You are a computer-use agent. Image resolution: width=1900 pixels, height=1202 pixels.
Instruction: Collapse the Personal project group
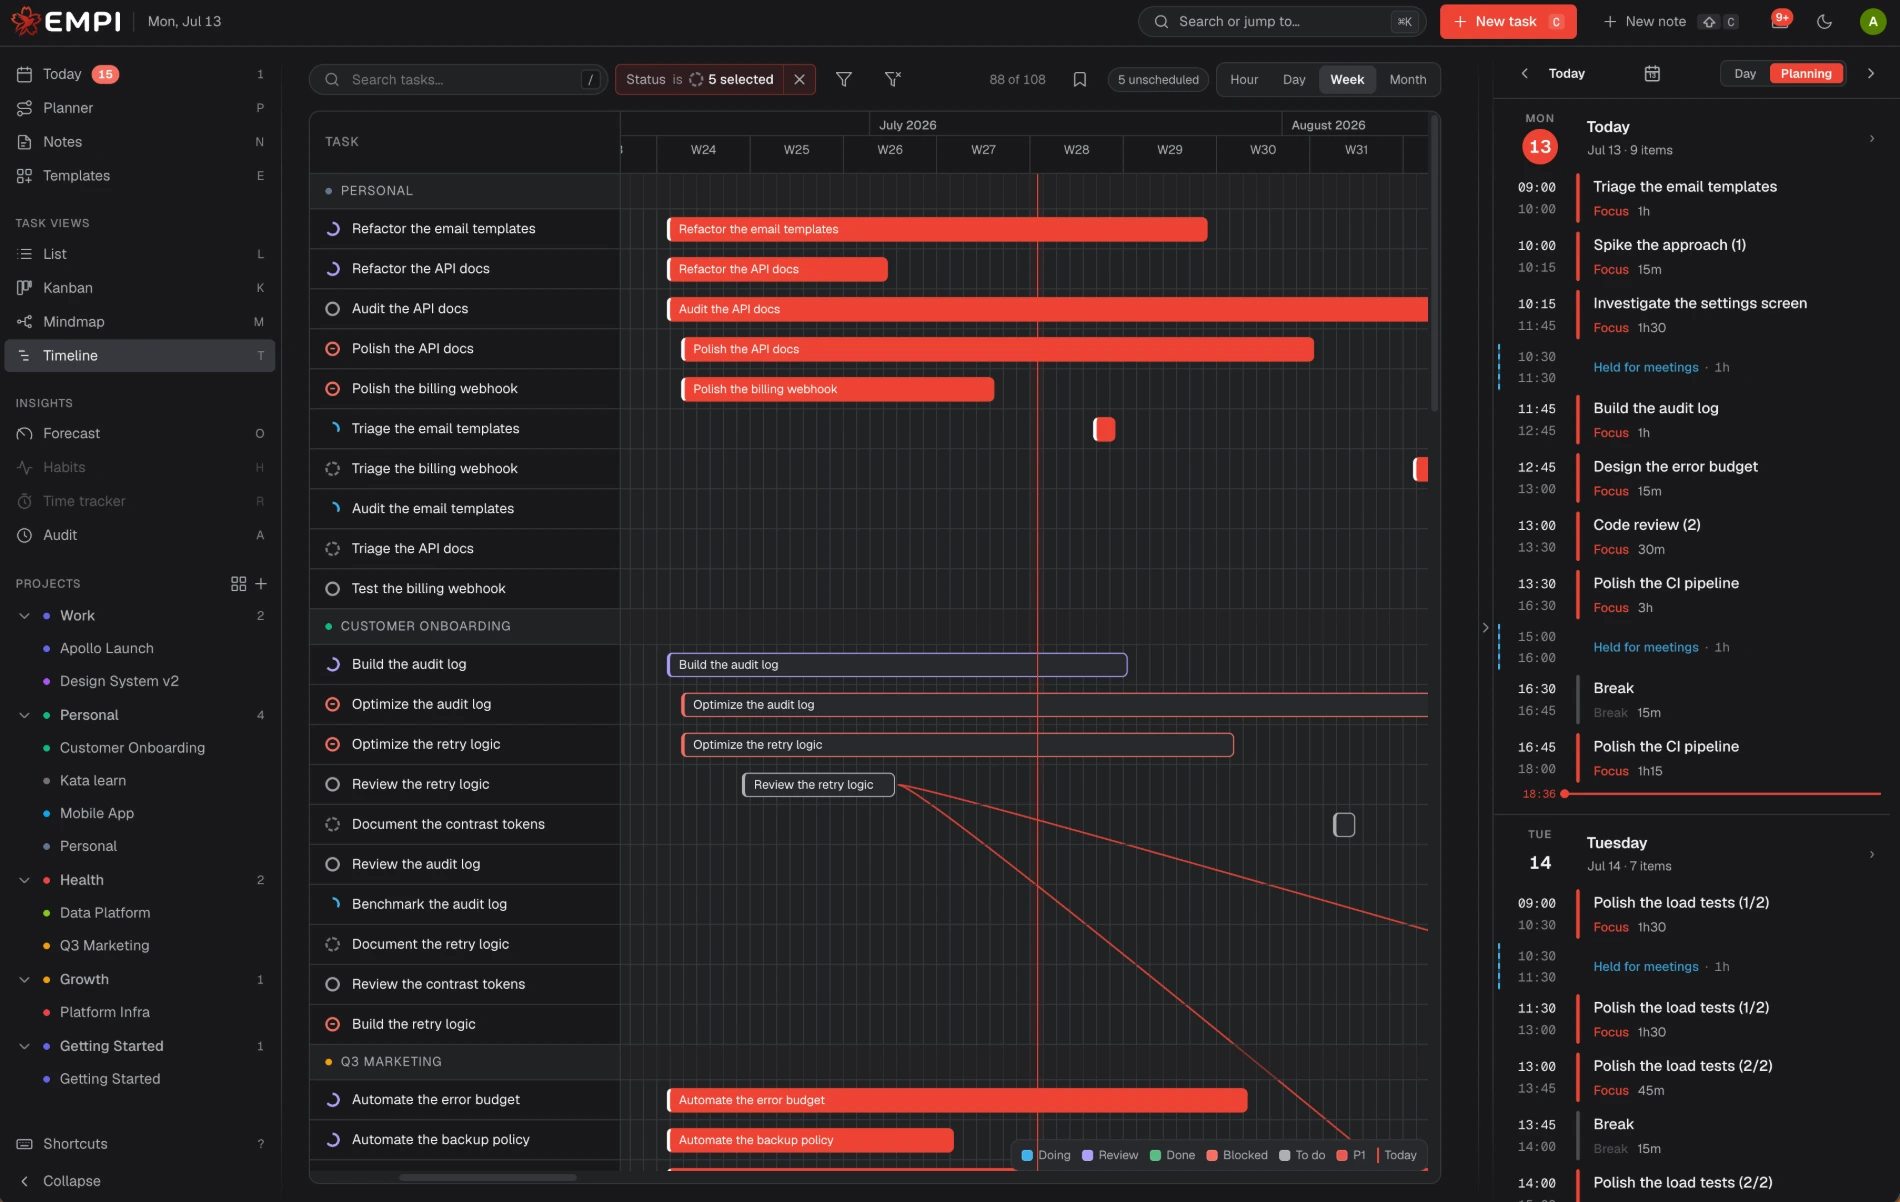click(24, 715)
